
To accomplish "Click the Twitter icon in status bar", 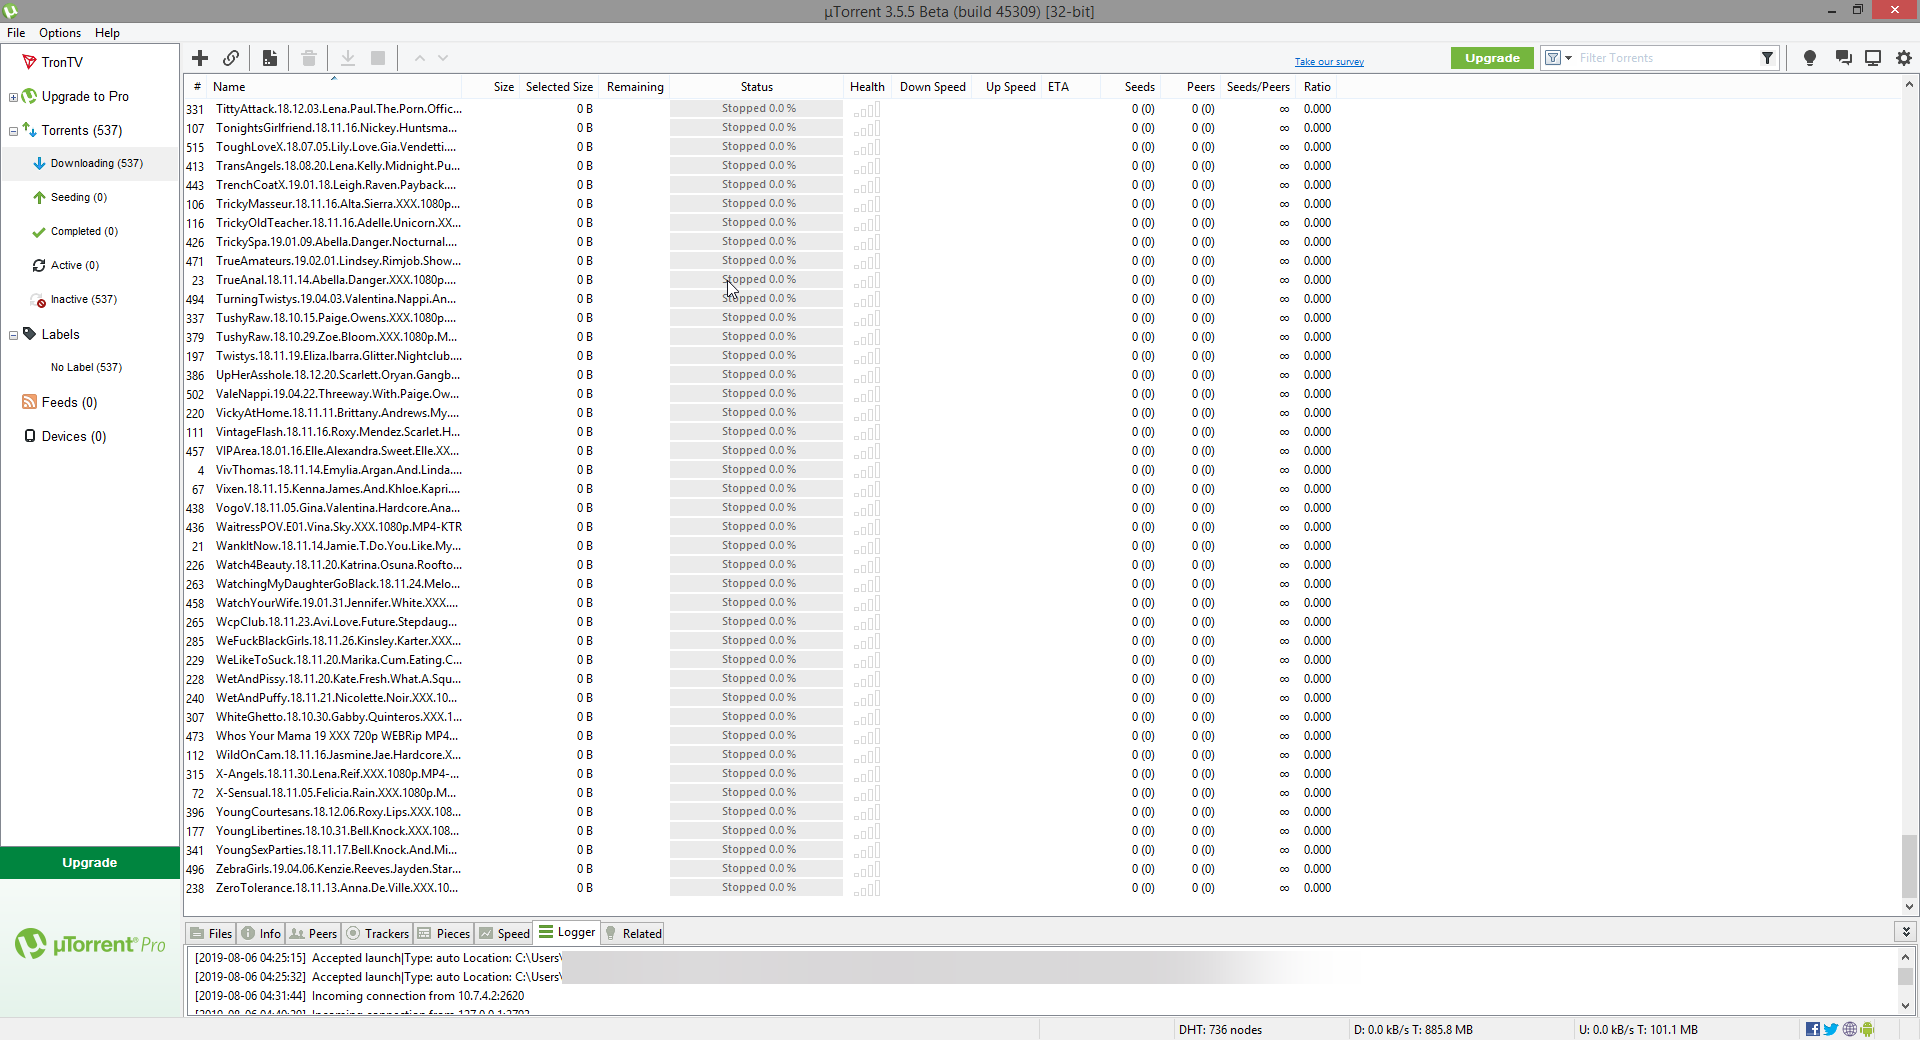I will [1831, 1029].
